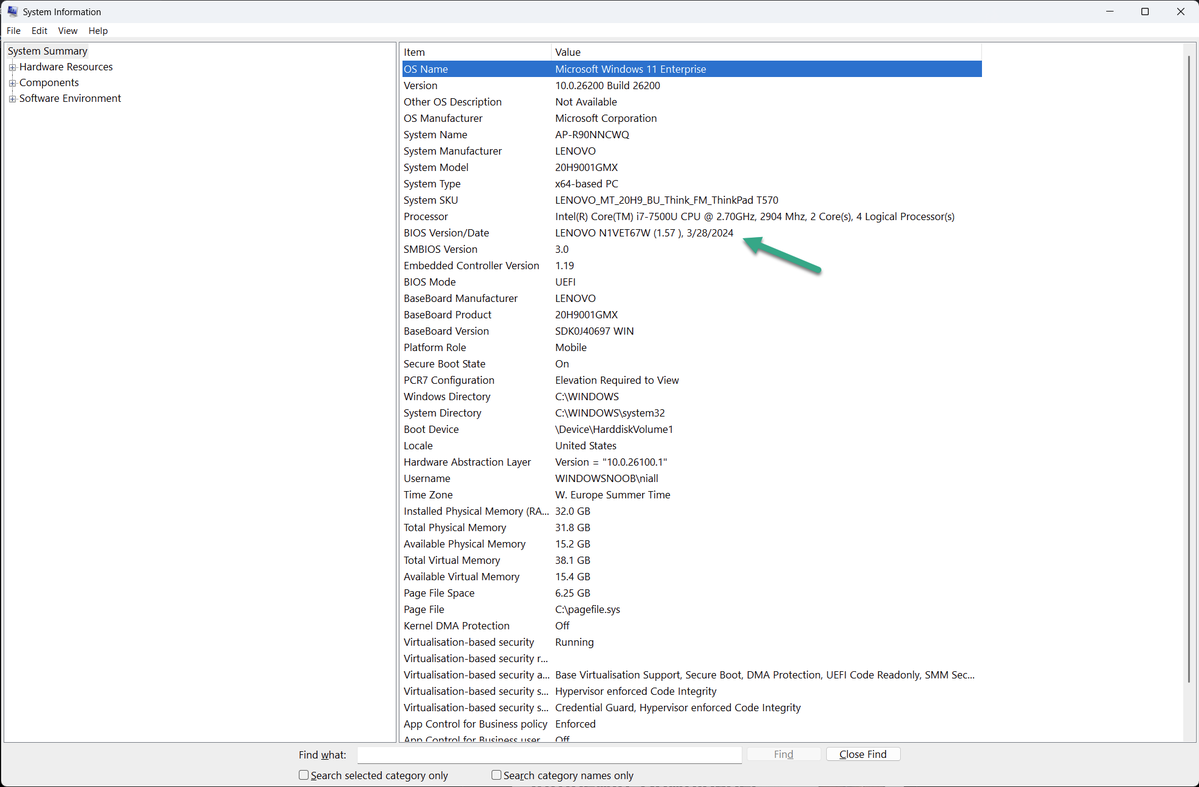Screen dimensions: 1199x787
Task: Select the BaseBoard Product row
Action: coord(691,315)
